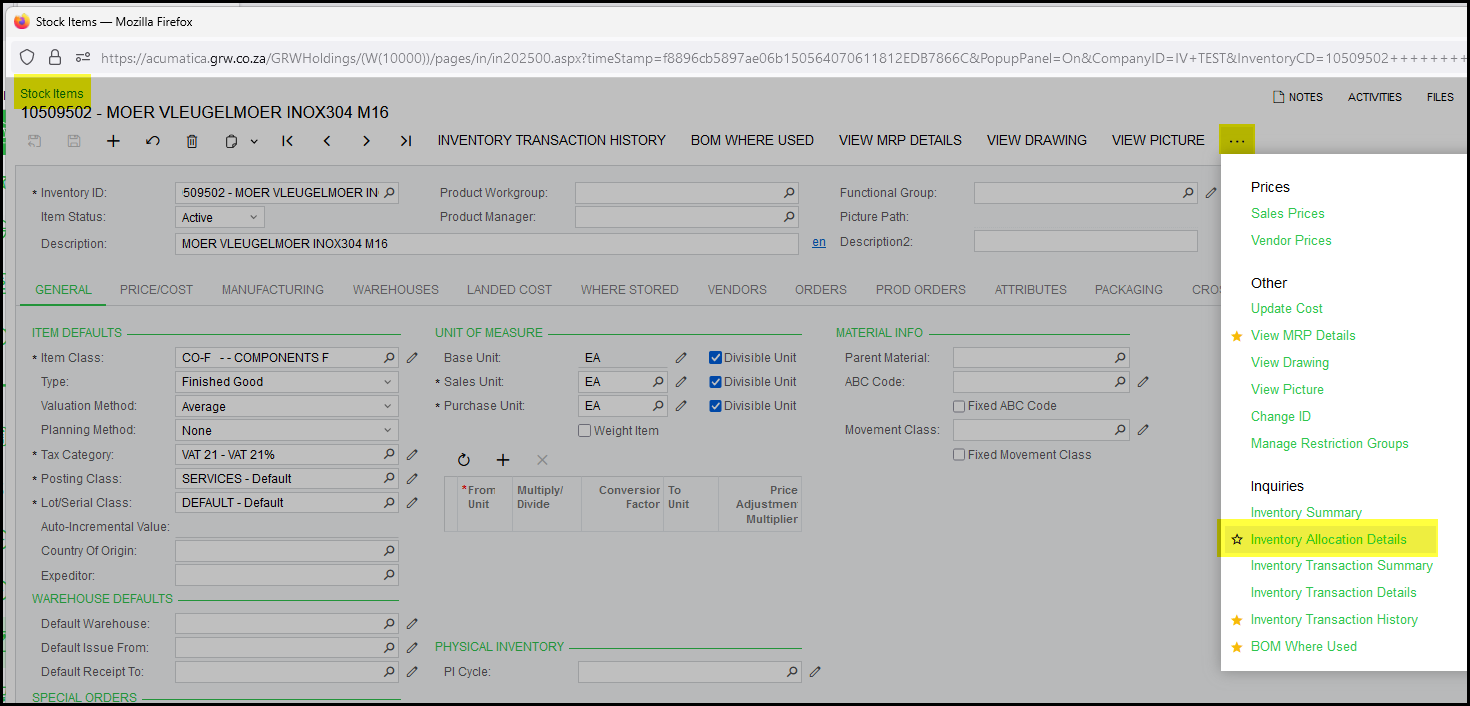Tick the Fixed ABC Code checkbox
Image resolution: width=1470 pixels, height=706 pixels.
tap(959, 406)
